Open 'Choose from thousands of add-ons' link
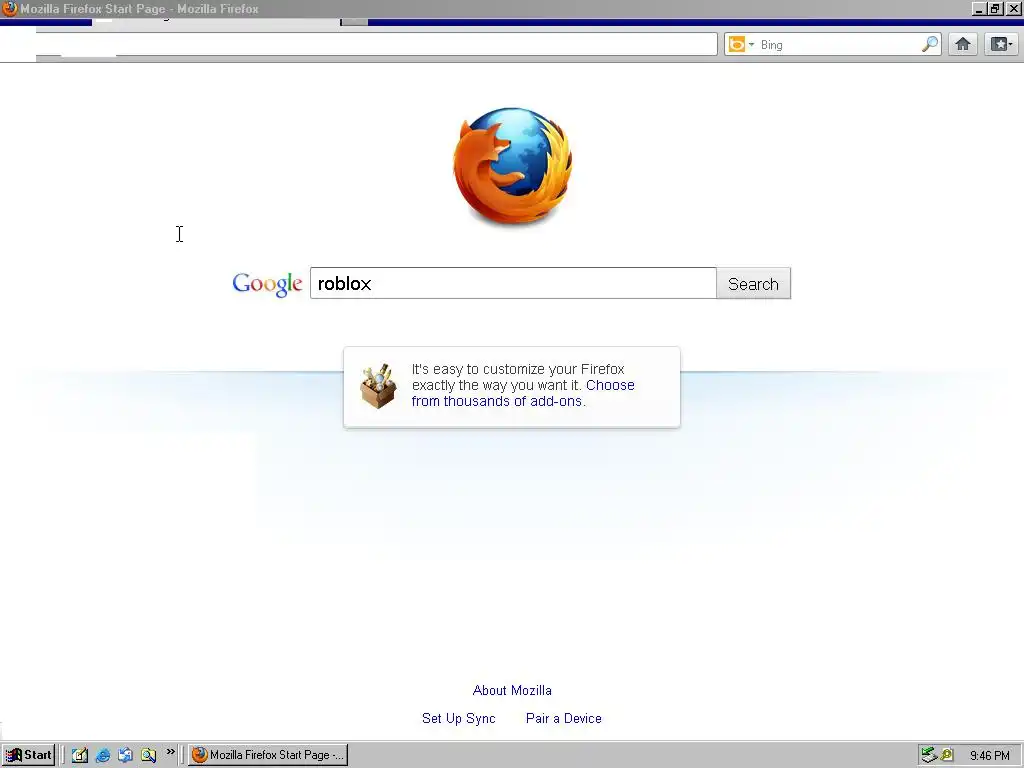This screenshot has width=1024, height=768. 523,393
